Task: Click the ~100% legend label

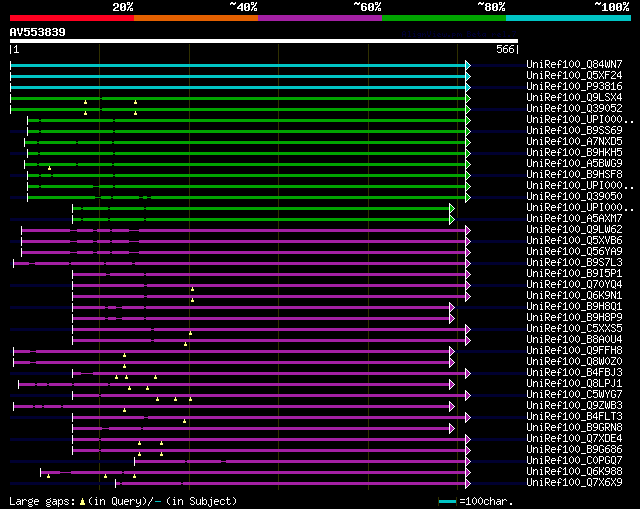Action: point(611,7)
